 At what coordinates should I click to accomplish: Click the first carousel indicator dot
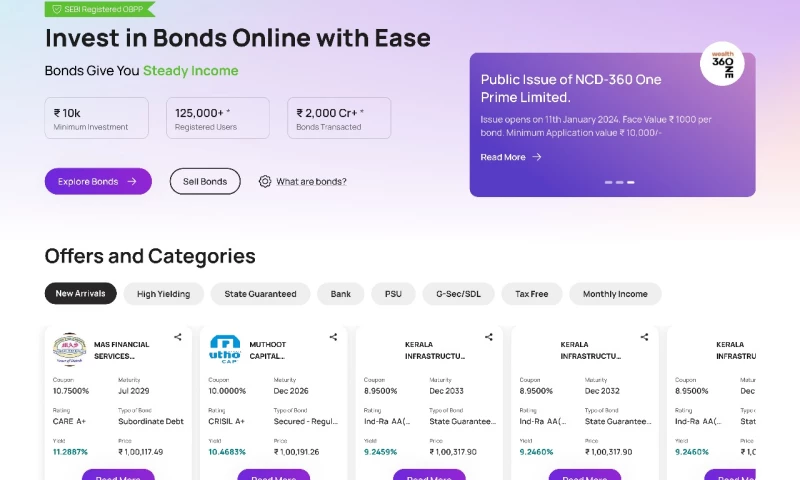pos(607,182)
